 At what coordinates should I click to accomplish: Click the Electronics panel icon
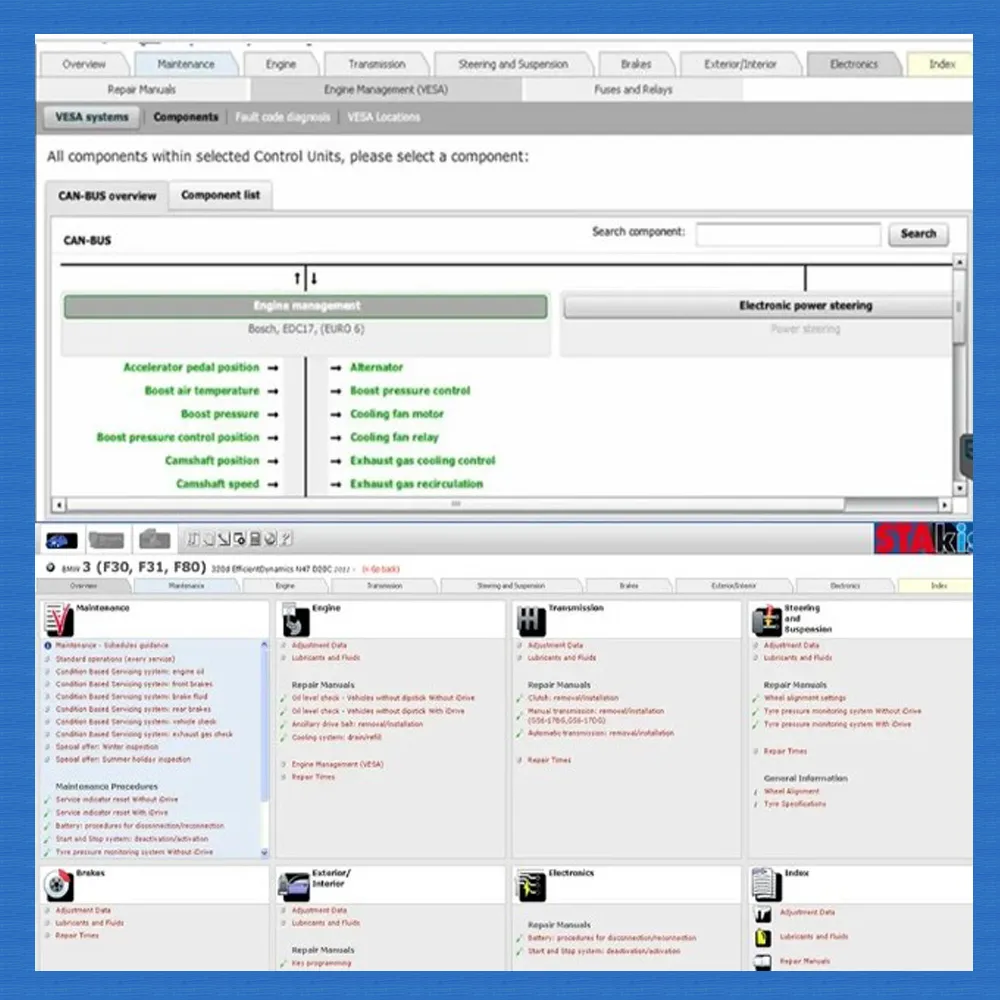[x=531, y=885]
